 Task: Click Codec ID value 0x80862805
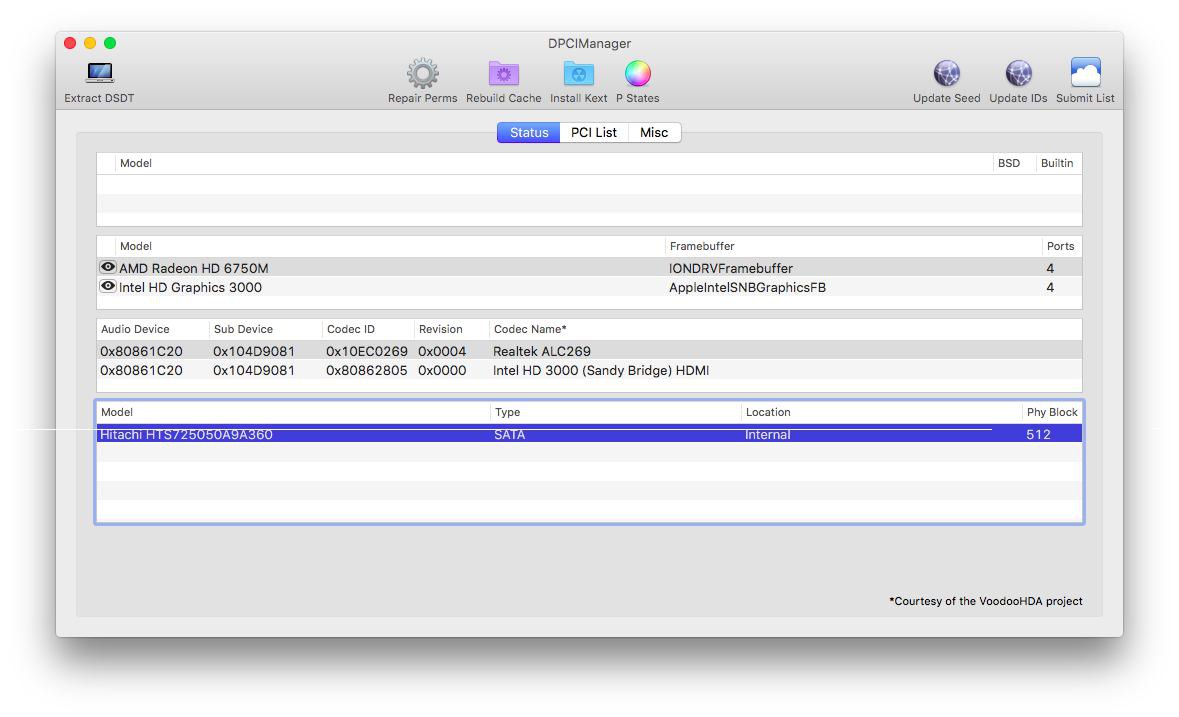pyautogui.click(x=367, y=371)
